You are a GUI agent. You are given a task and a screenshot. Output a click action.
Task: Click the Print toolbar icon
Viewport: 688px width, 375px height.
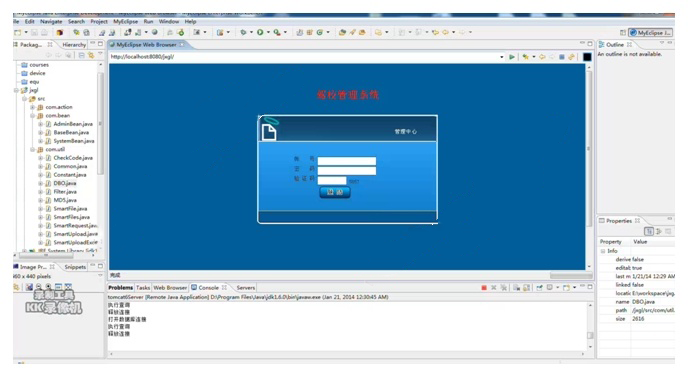(45, 32)
